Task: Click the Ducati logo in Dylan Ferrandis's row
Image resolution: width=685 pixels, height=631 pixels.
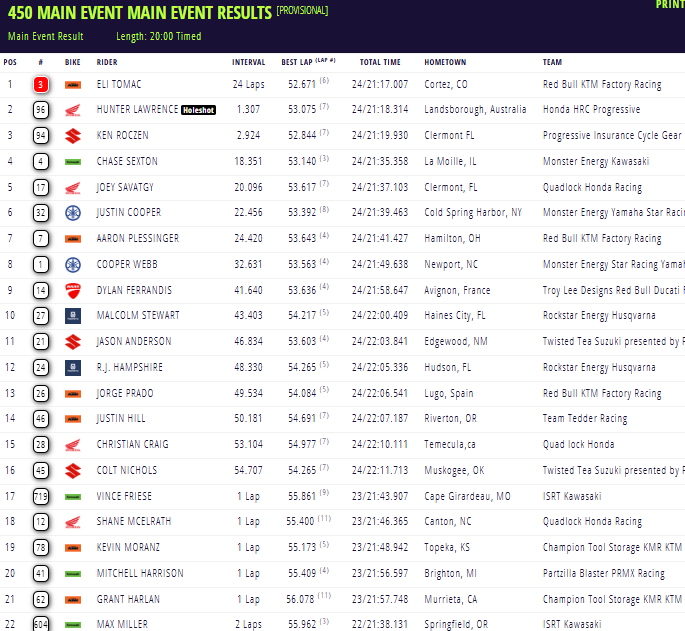Action: point(73,291)
